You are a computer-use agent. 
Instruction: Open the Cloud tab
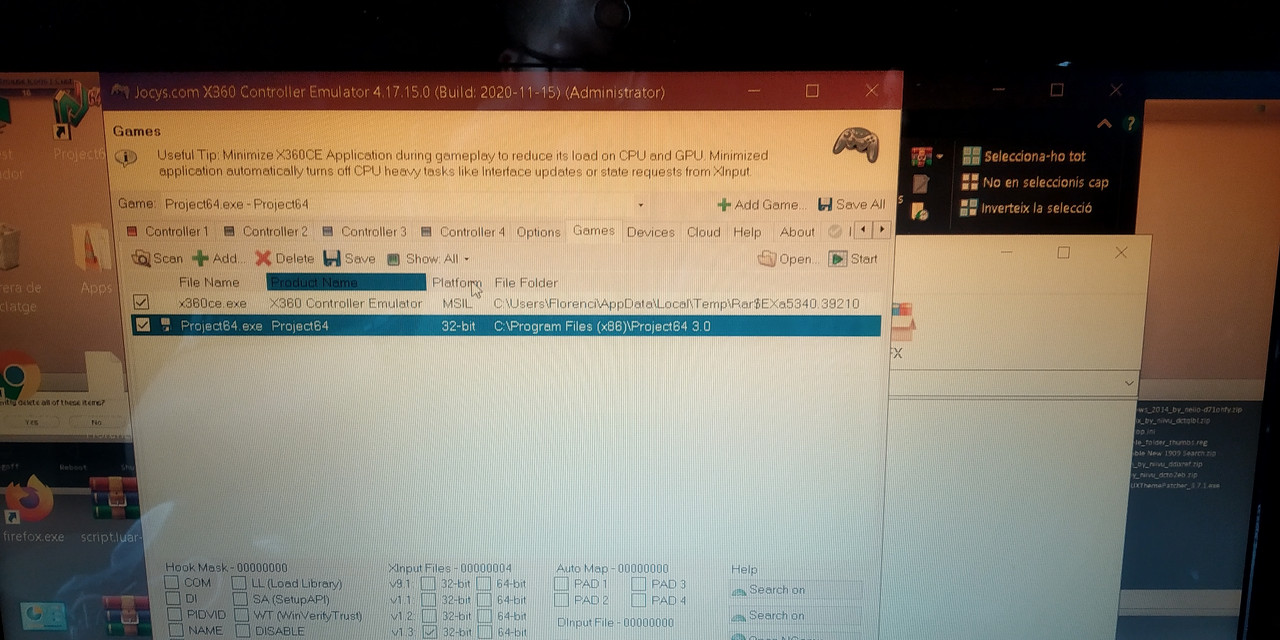coord(703,232)
